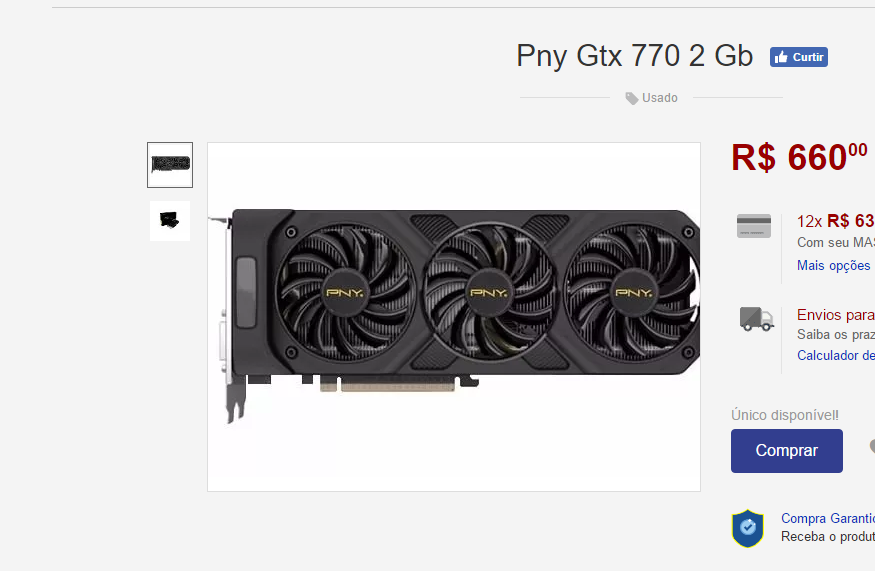875x575 pixels.
Task: Select the first graphics card thumbnail
Action: [170, 165]
